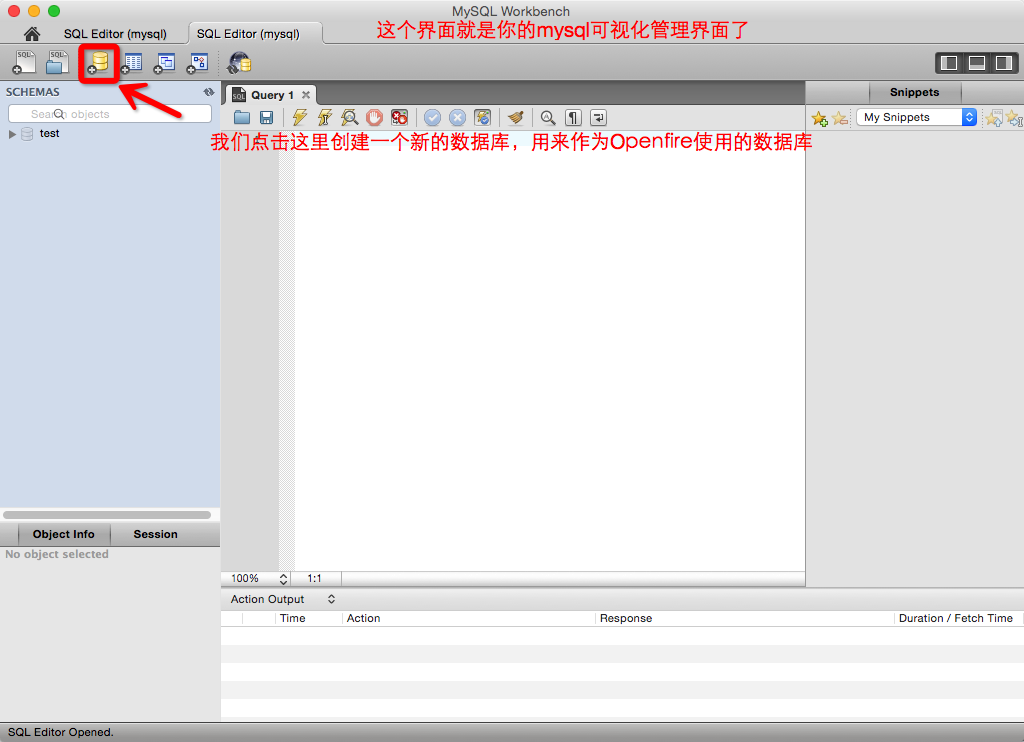
Task: Create a new stored procedure icon
Action: click(x=197, y=63)
